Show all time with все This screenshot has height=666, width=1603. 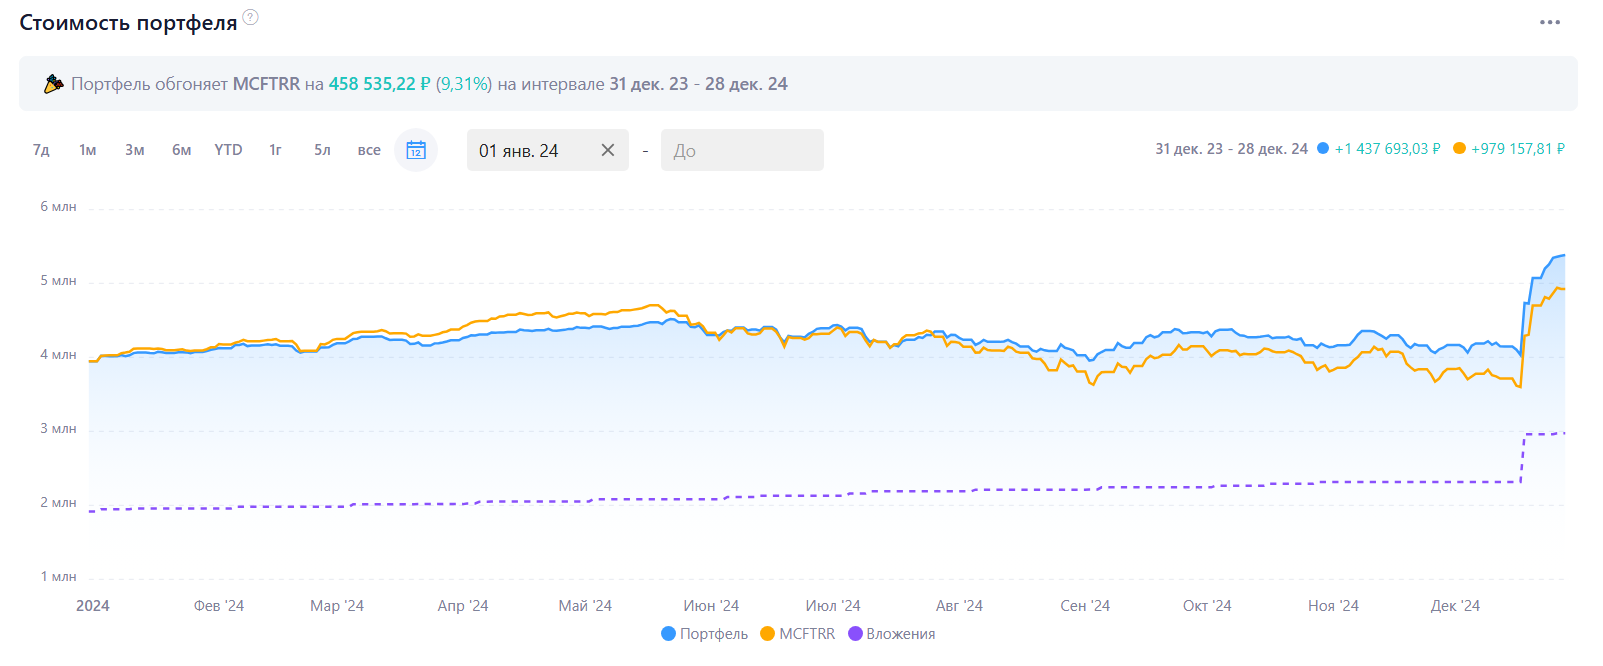tap(369, 150)
